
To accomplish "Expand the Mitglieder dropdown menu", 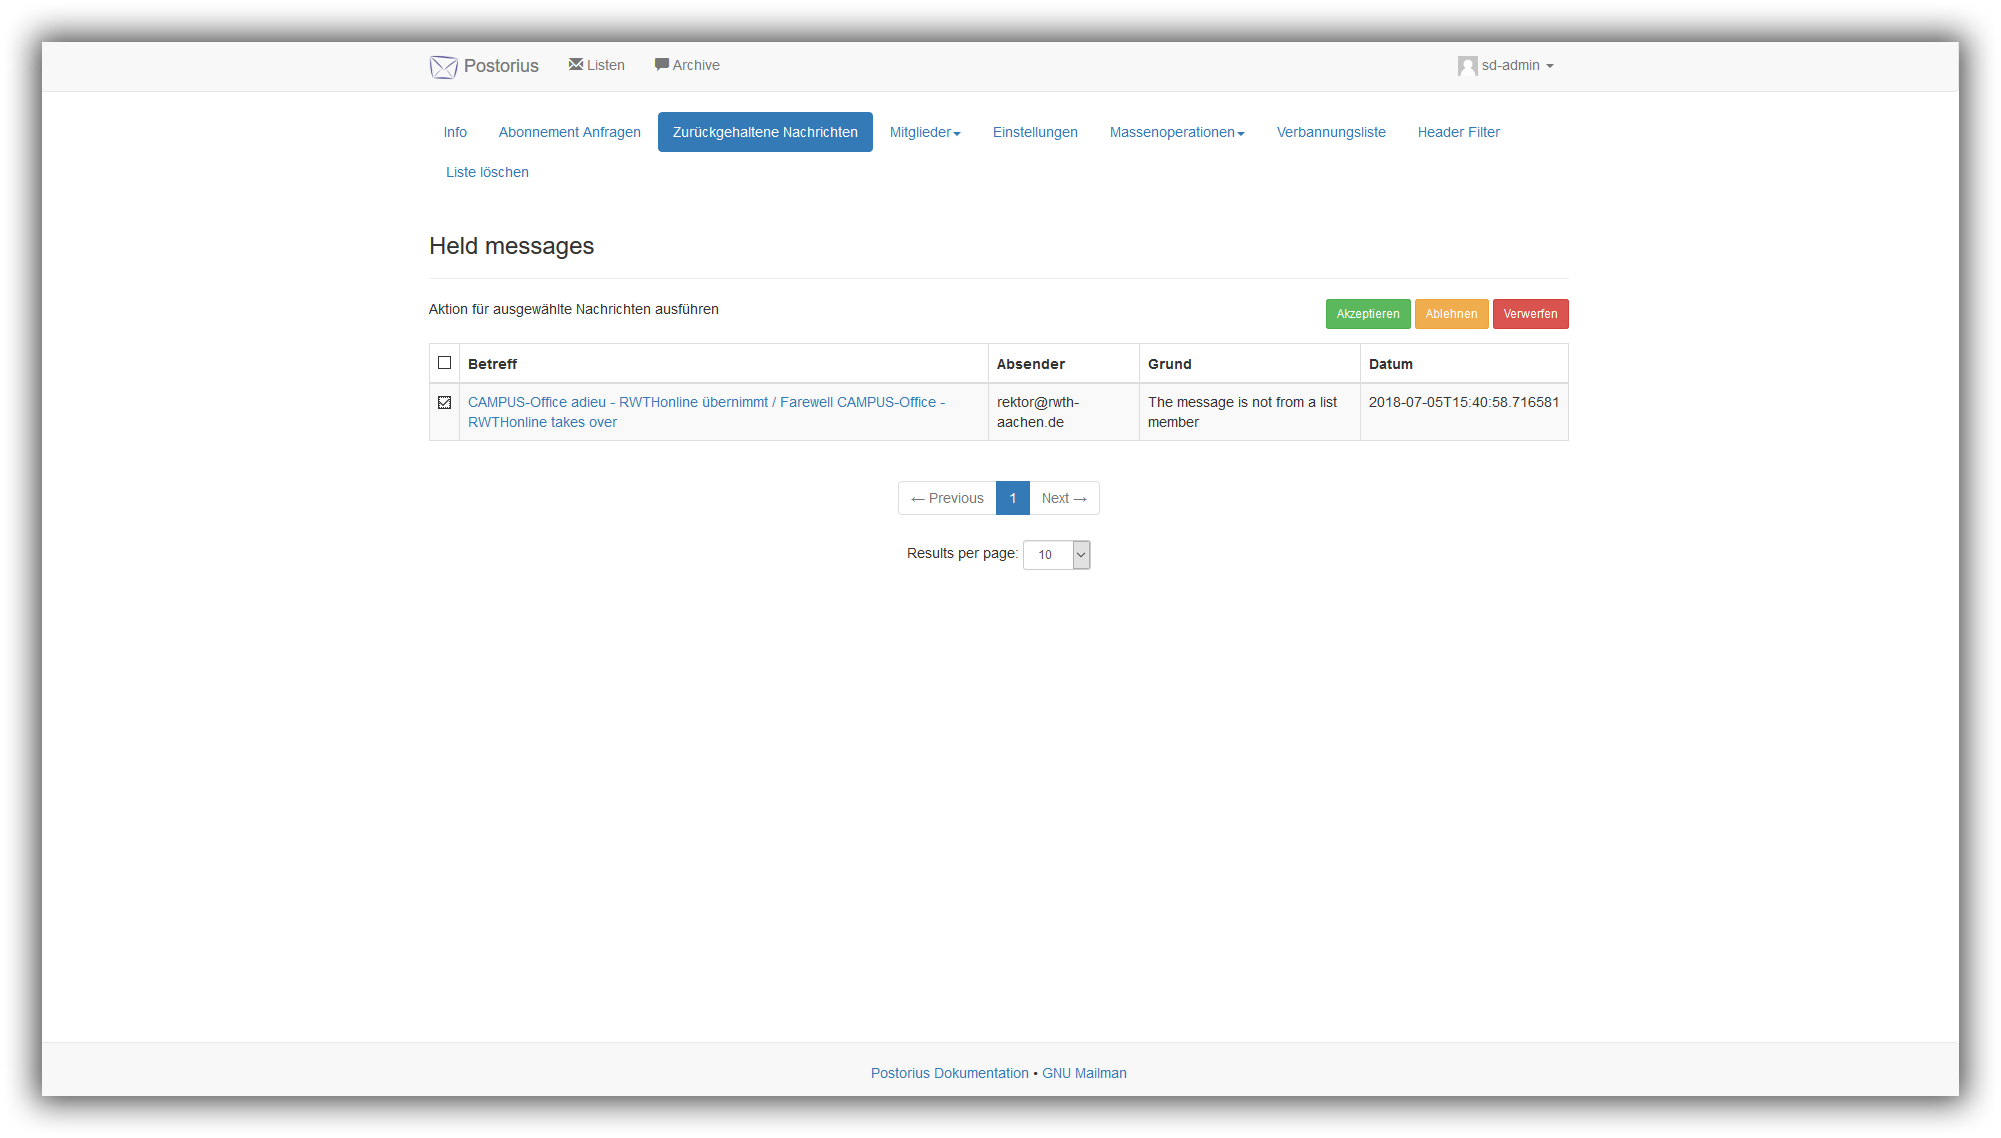I will click(x=925, y=132).
